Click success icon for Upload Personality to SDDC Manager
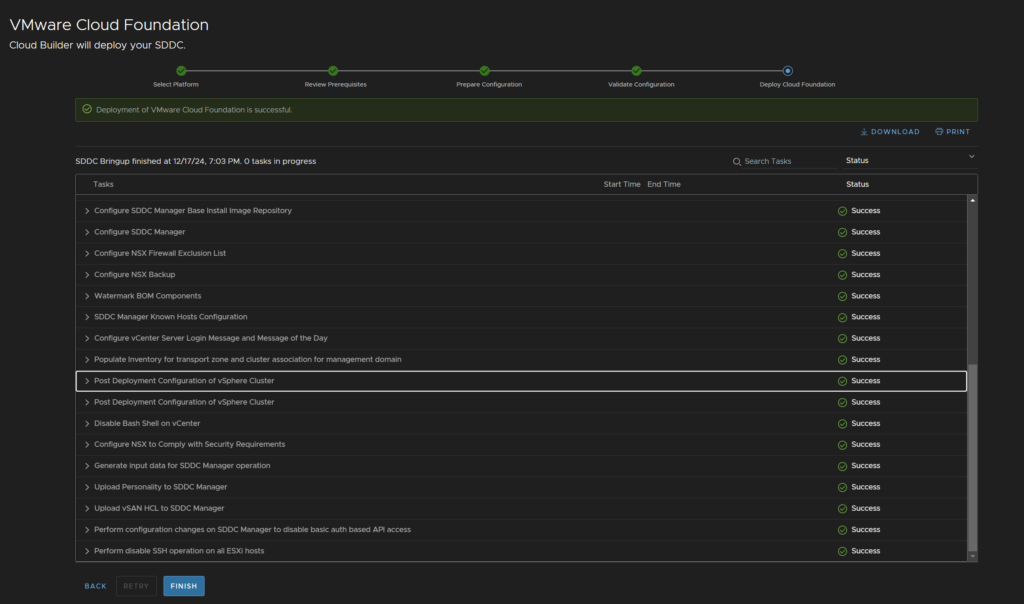Viewport: 1024px width, 604px height. (842, 487)
